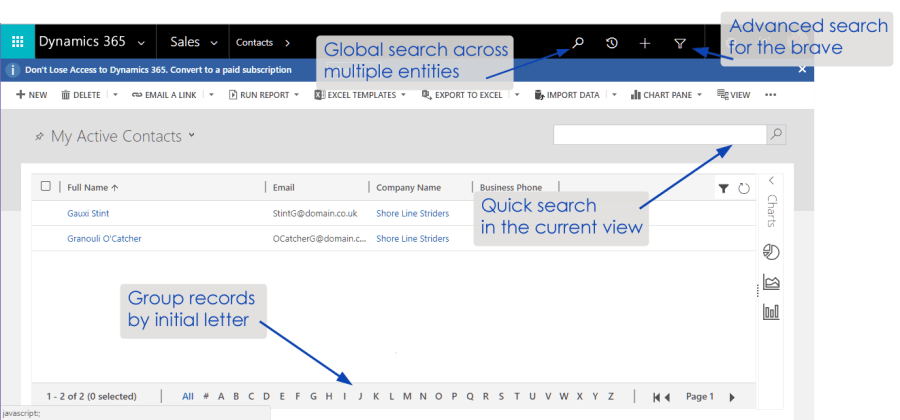Toggle the select-all records checkbox
Image resolution: width=900 pixels, height=420 pixels.
(46, 186)
